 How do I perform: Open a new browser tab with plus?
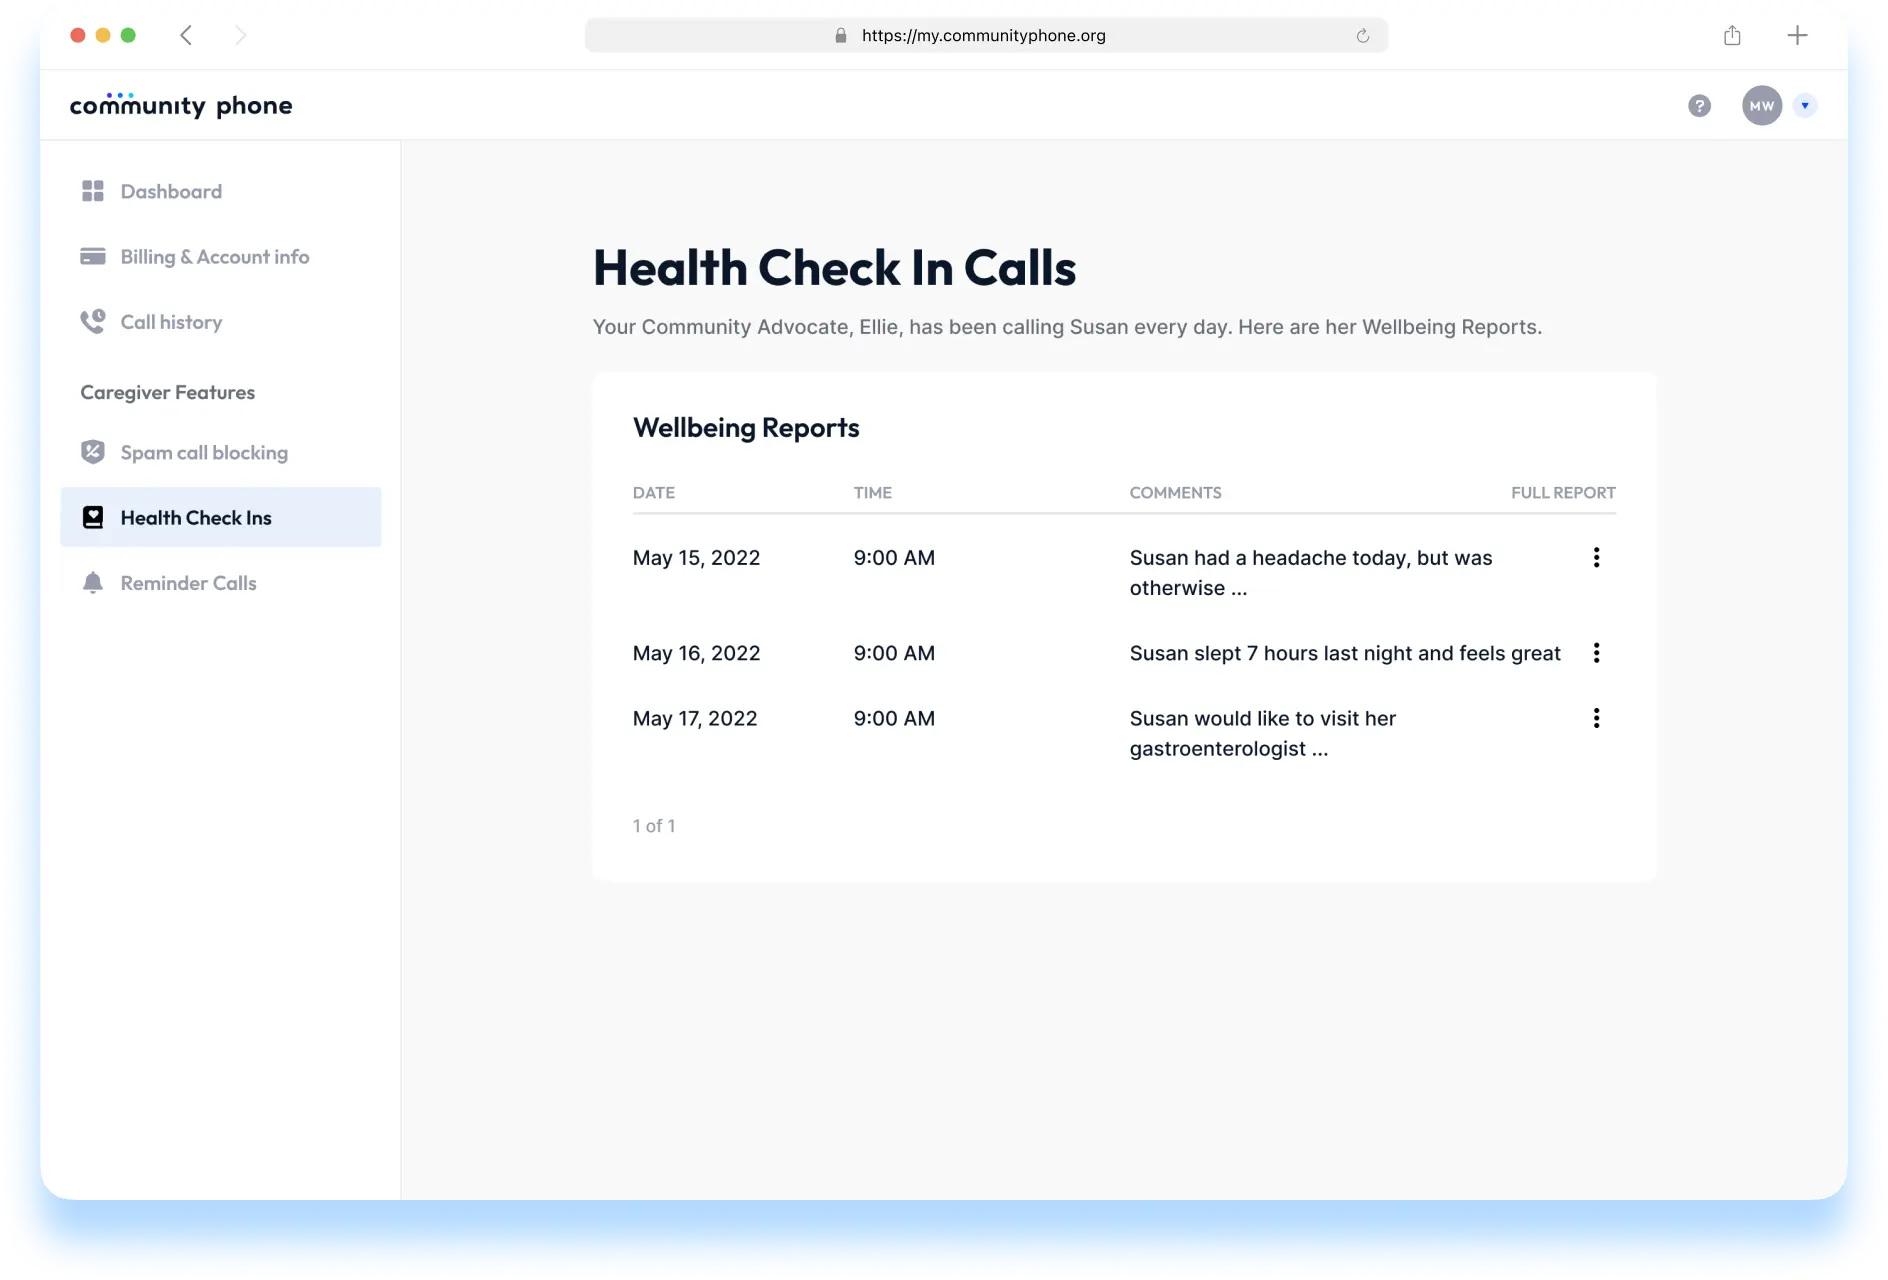1797,36
